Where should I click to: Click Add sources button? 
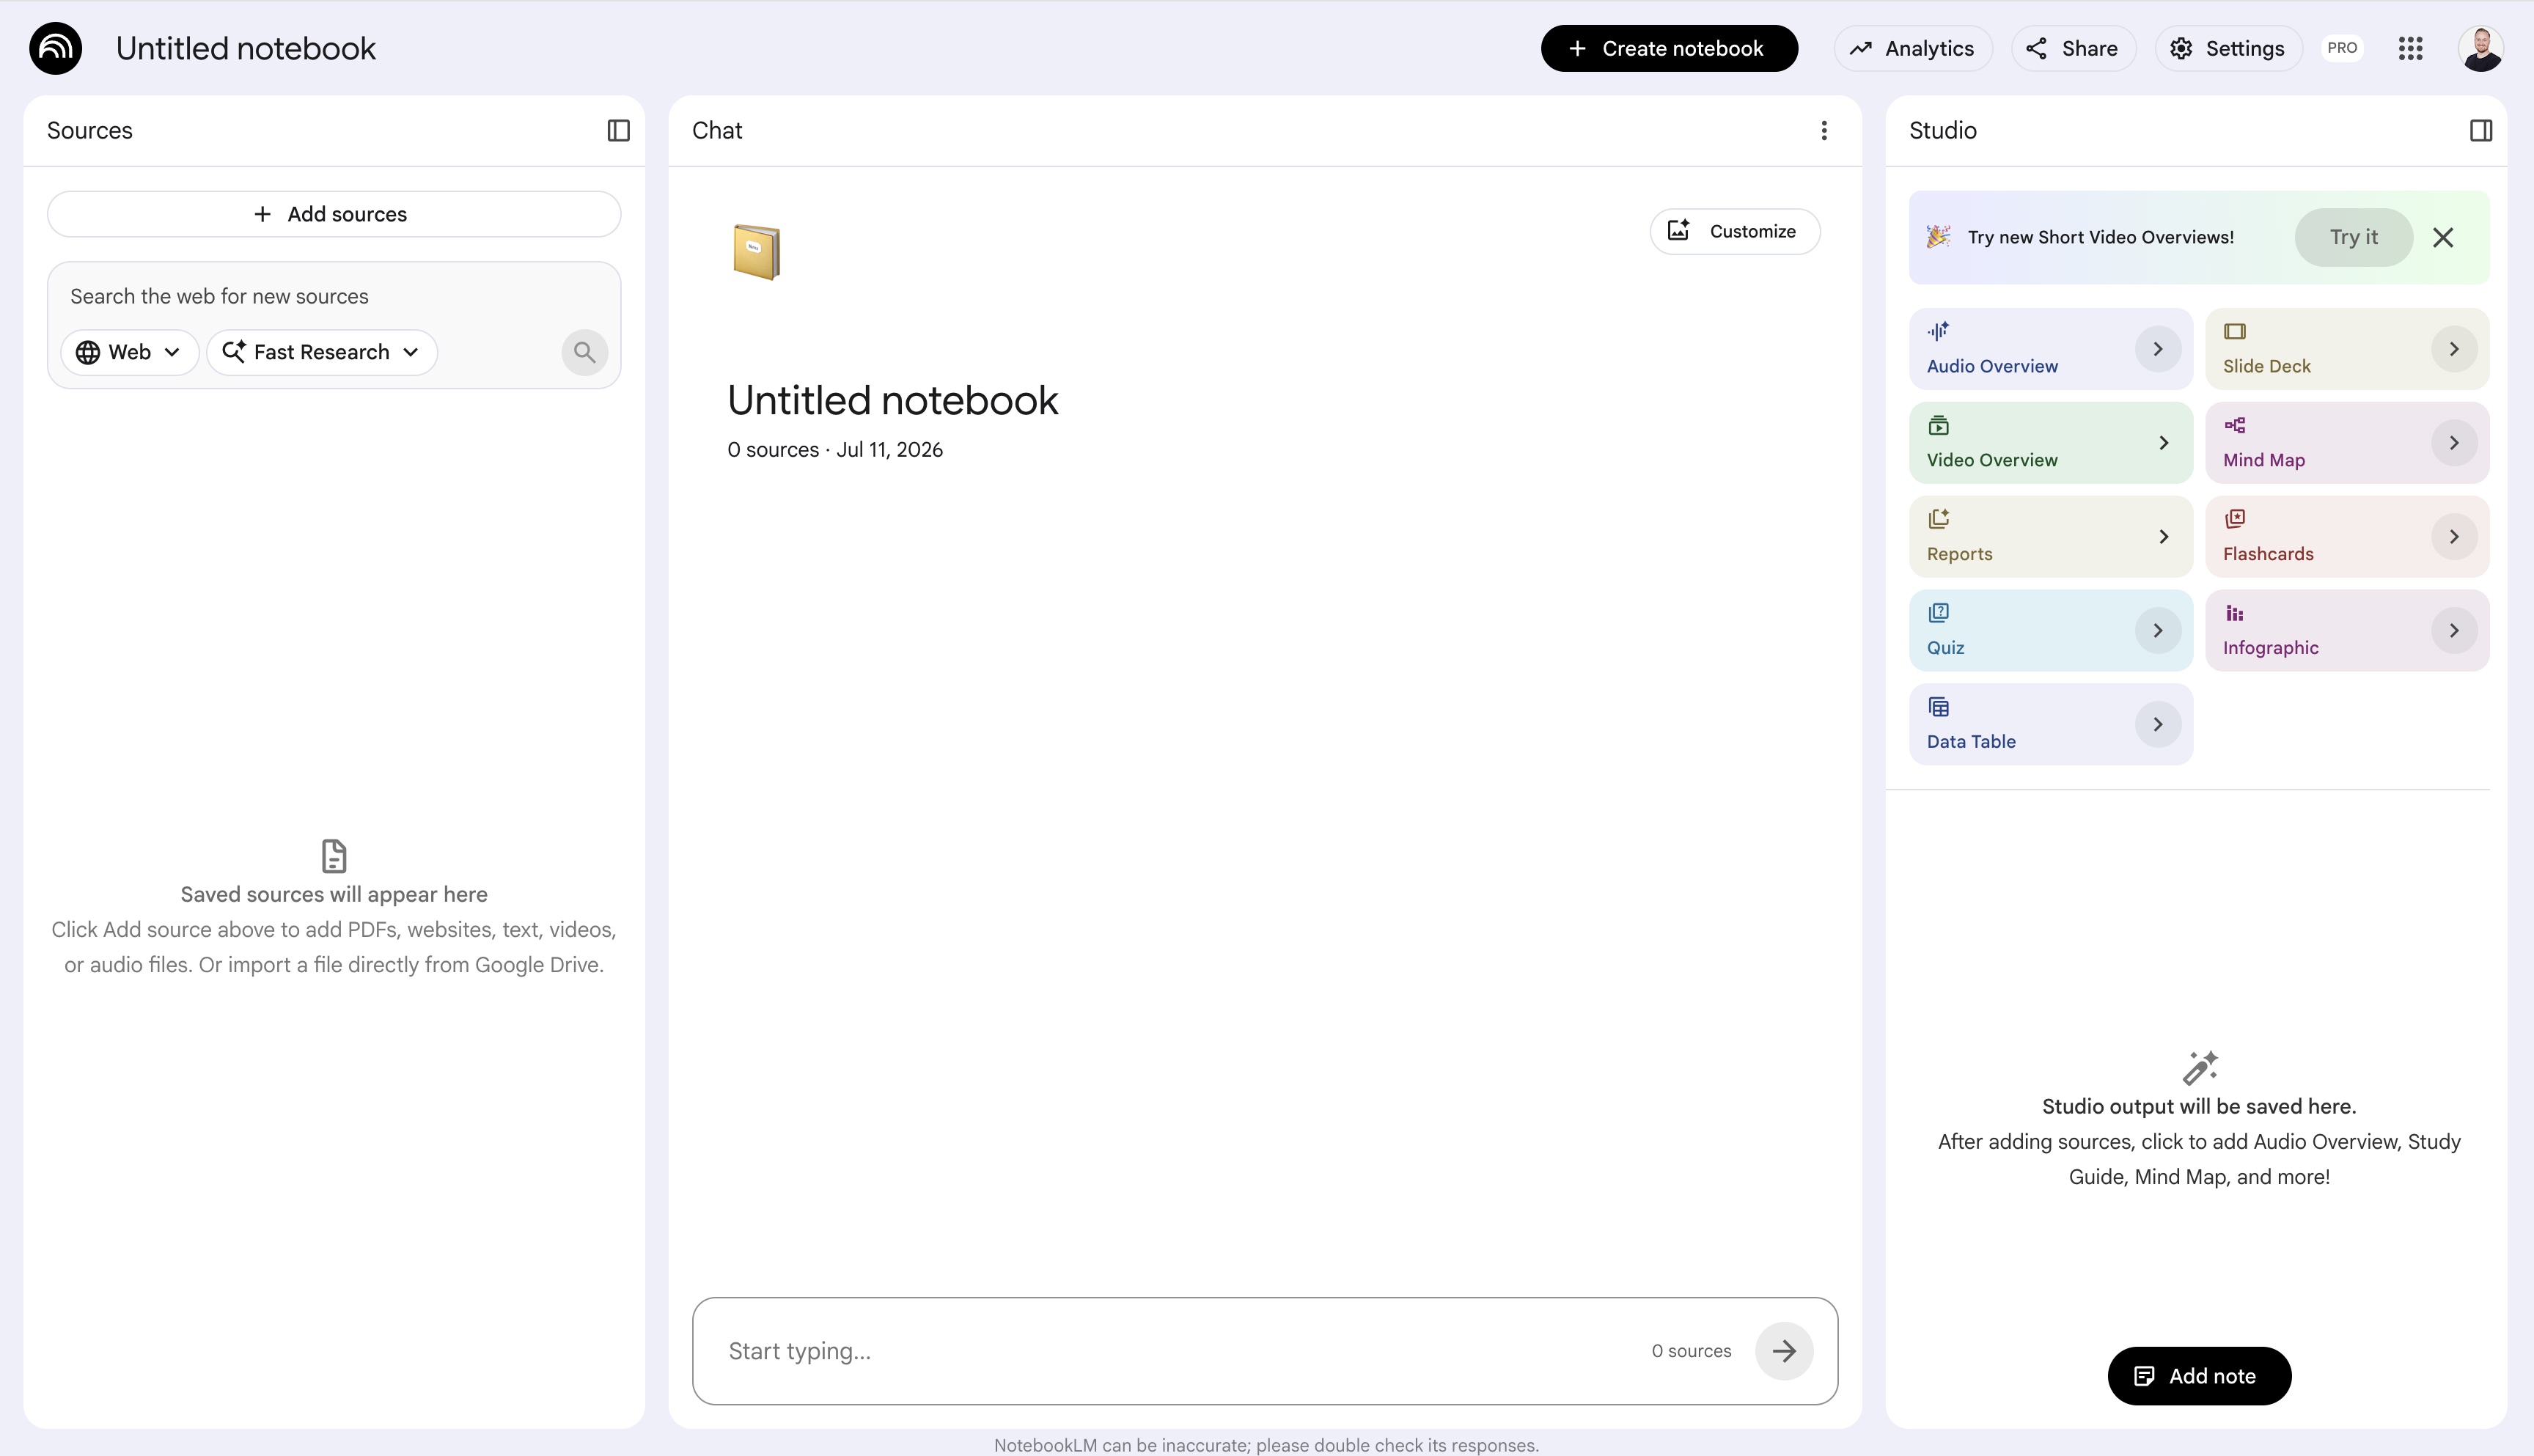(x=333, y=214)
